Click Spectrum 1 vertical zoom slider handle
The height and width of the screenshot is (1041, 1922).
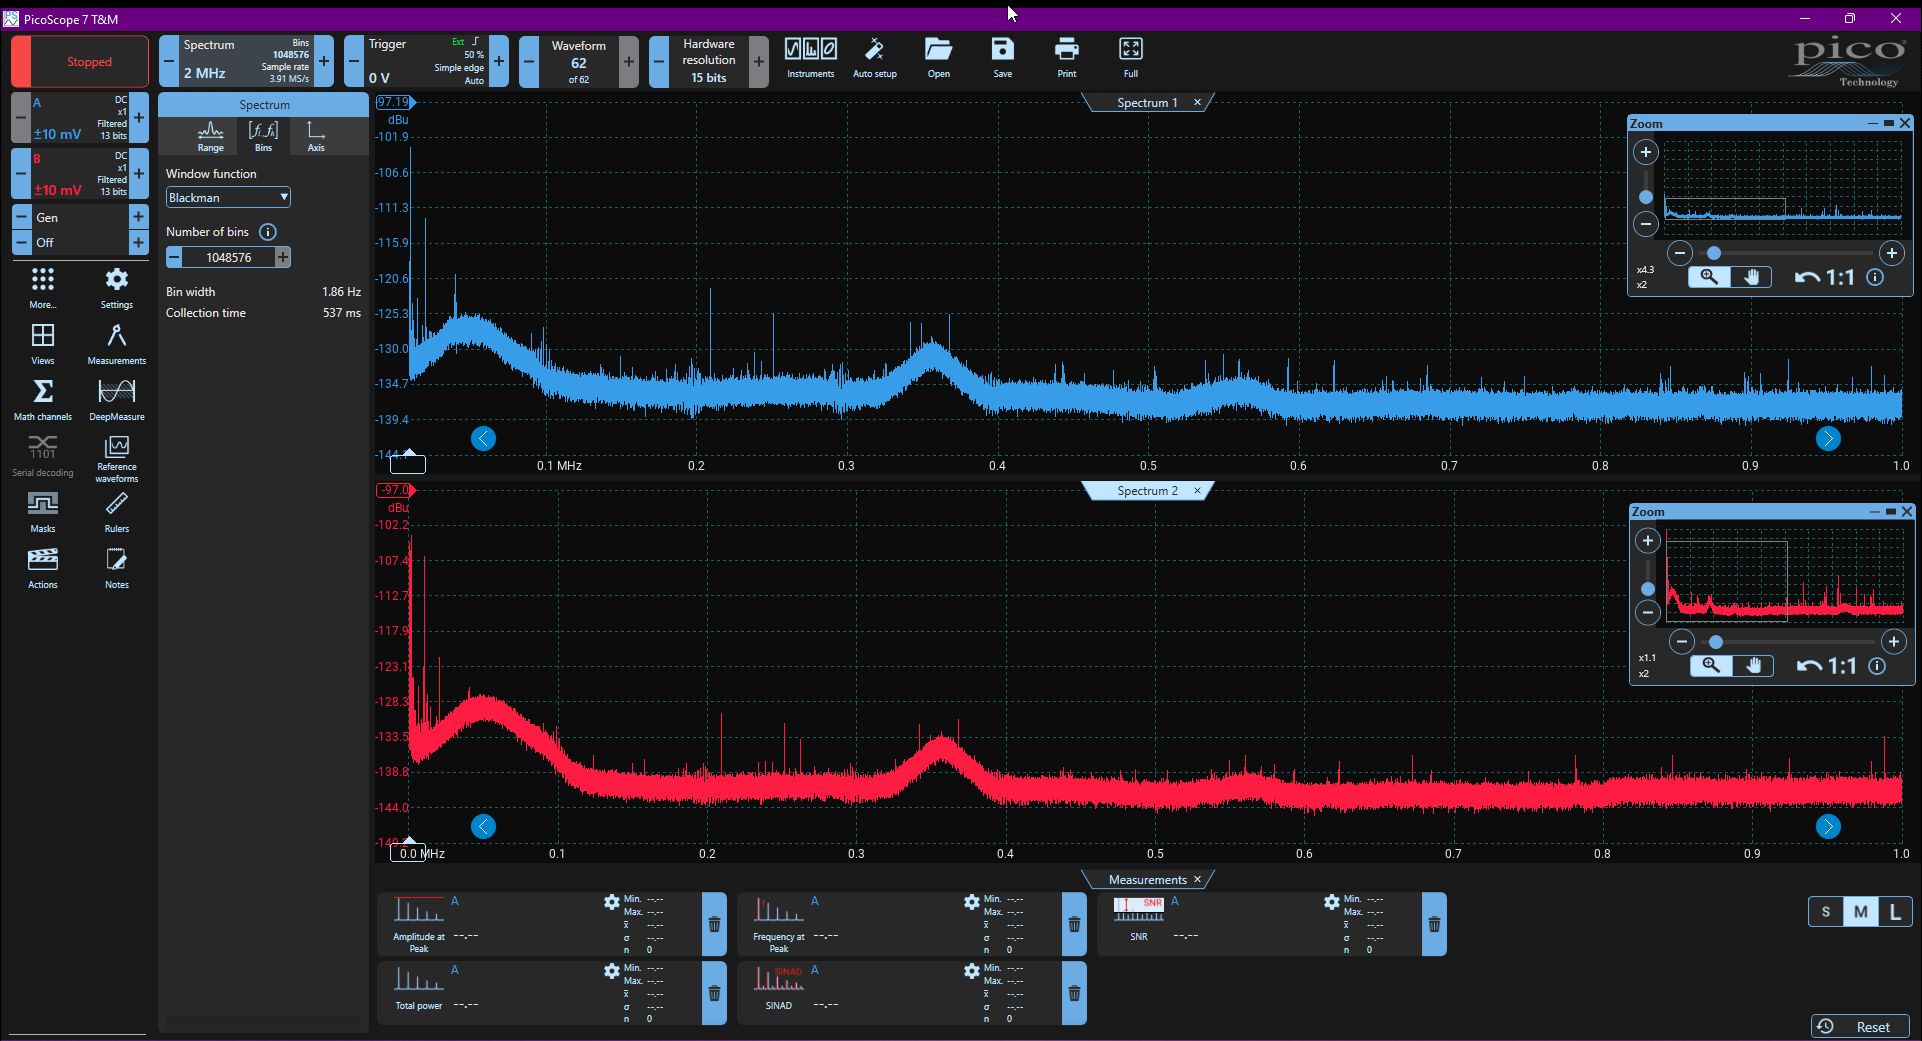1646,197
